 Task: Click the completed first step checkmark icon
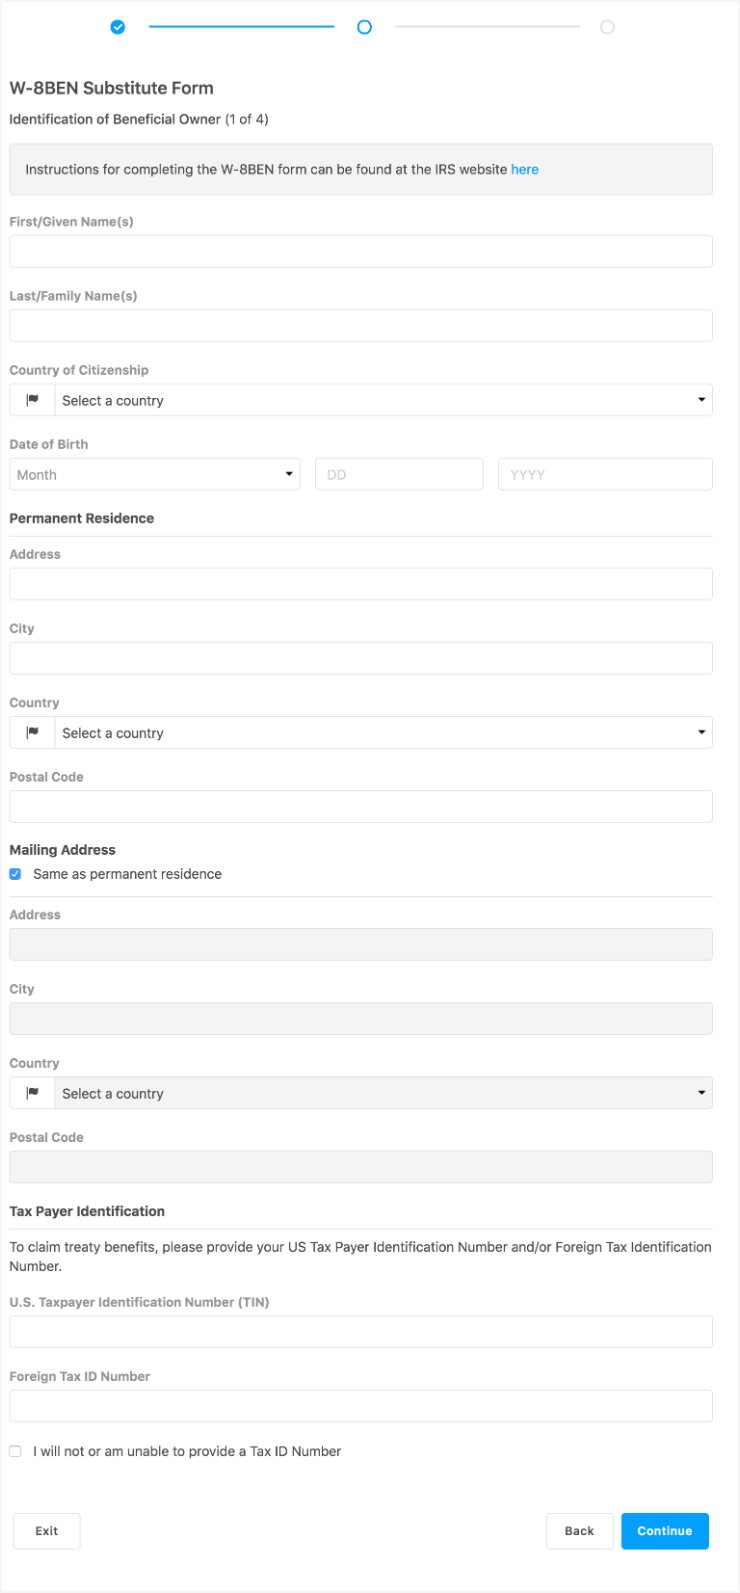(118, 27)
